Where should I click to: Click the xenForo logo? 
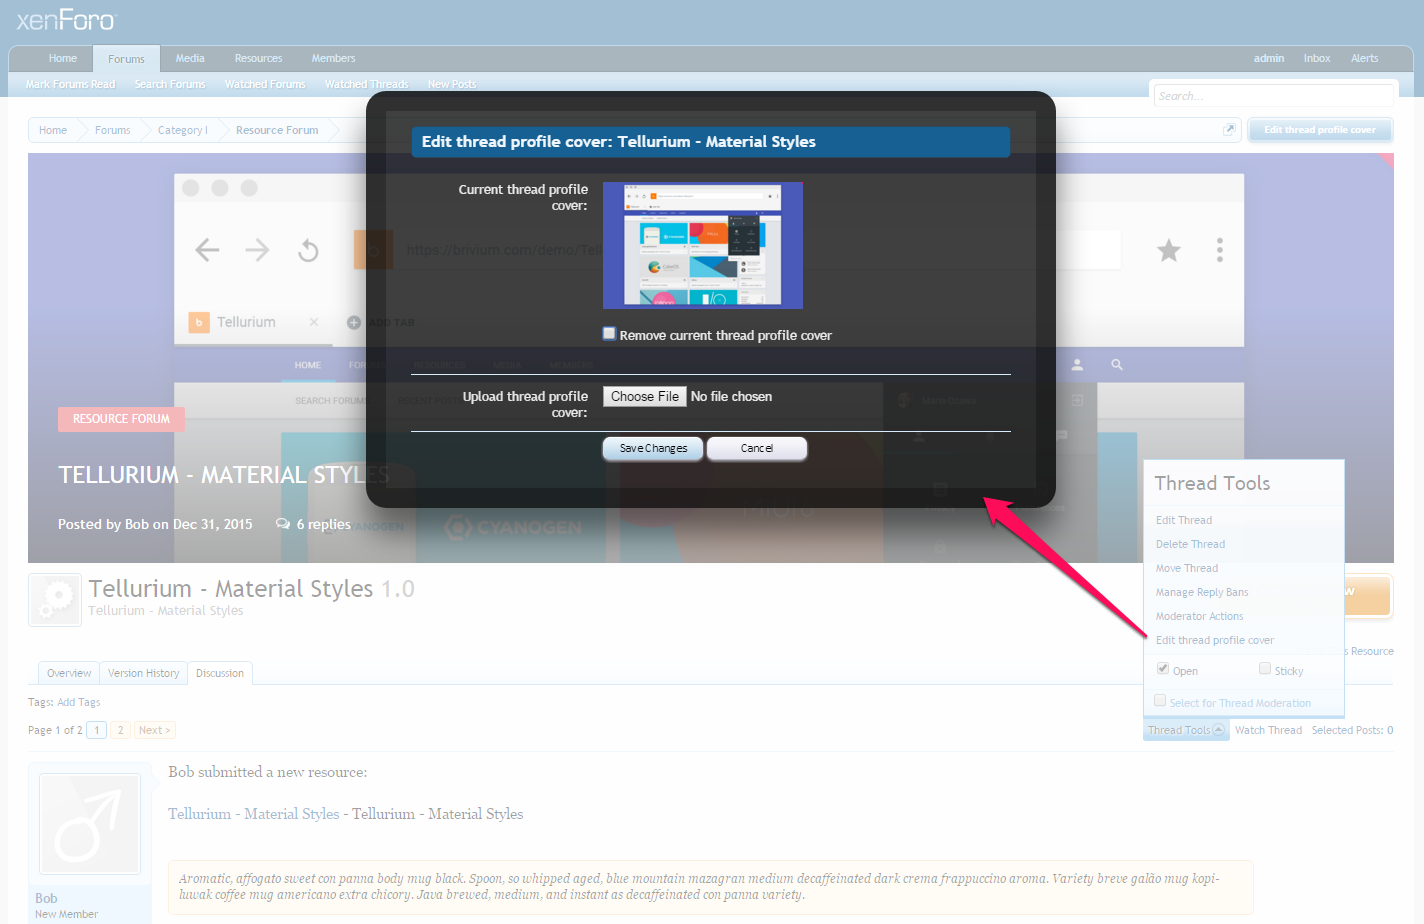66,20
